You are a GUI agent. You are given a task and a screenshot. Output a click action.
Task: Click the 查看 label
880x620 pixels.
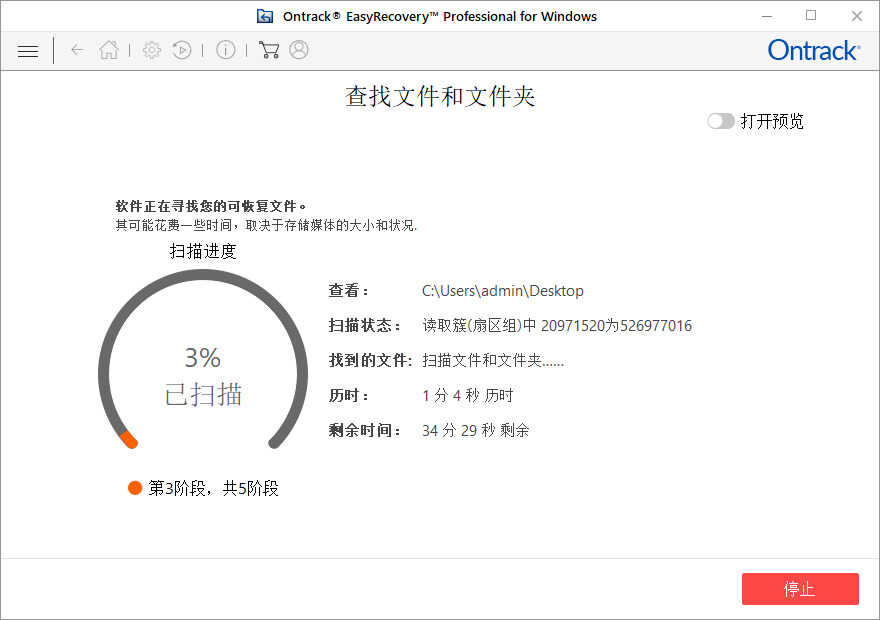[x=349, y=291]
